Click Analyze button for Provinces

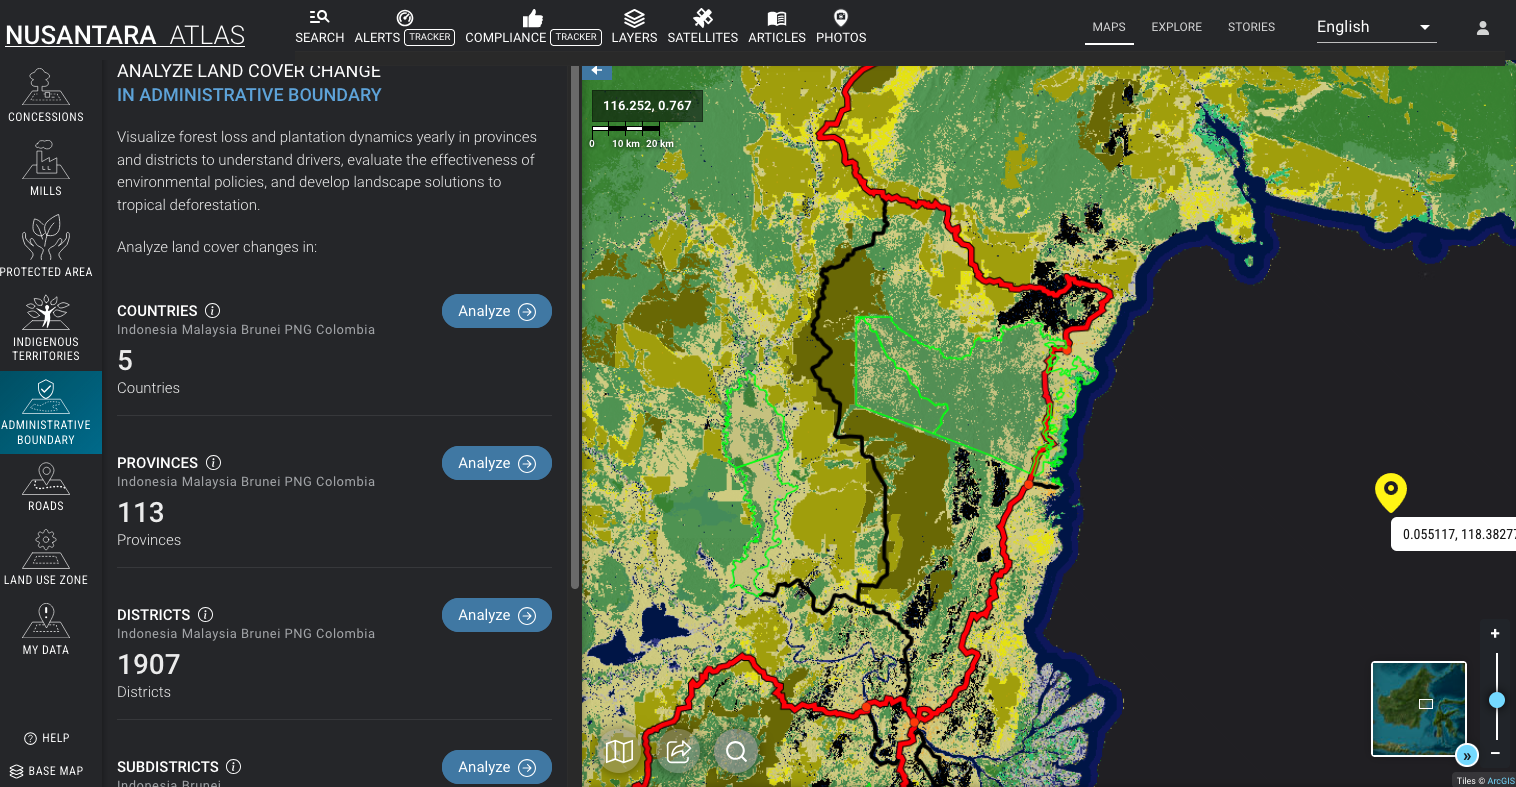[x=496, y=463]
